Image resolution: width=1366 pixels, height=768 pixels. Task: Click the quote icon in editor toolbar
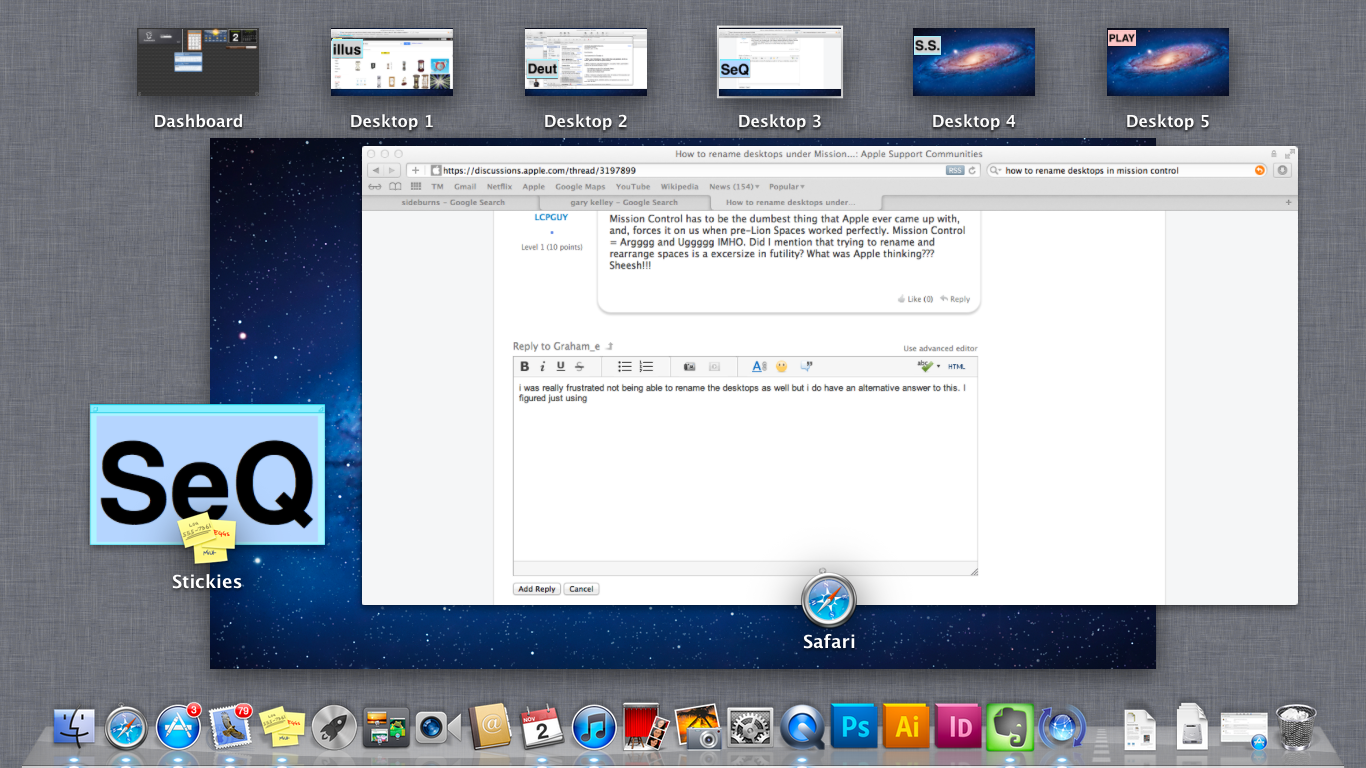tap(807, 367)
